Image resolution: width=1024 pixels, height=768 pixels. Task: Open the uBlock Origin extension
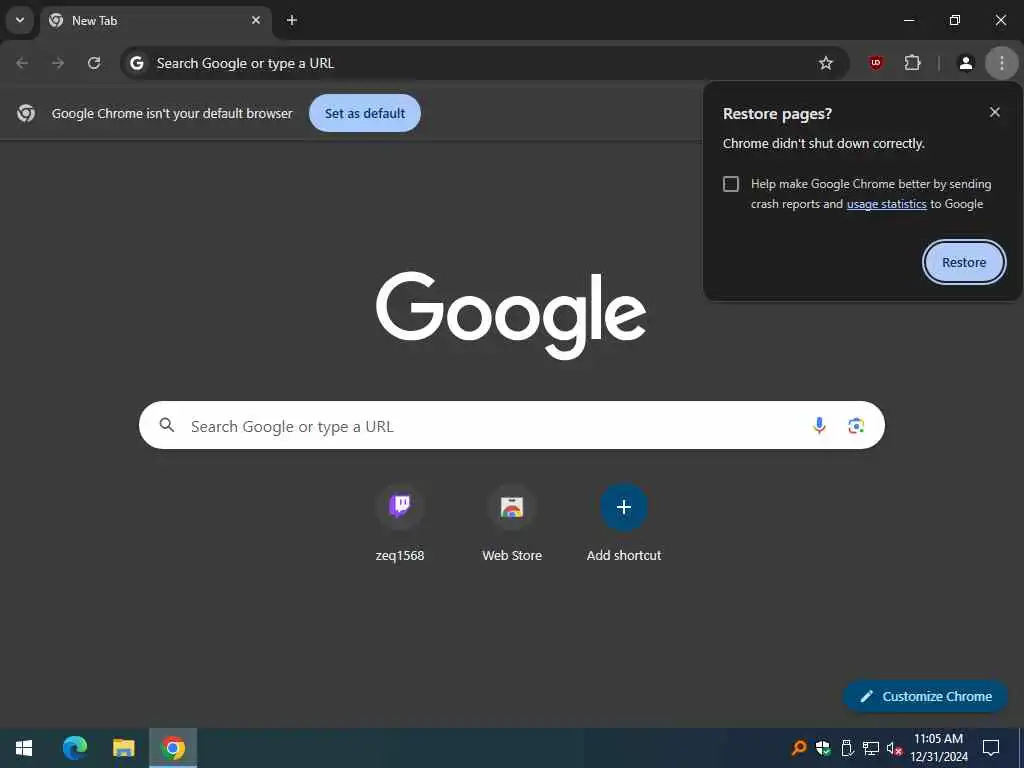pyautogui.click(x=876, y=63)
